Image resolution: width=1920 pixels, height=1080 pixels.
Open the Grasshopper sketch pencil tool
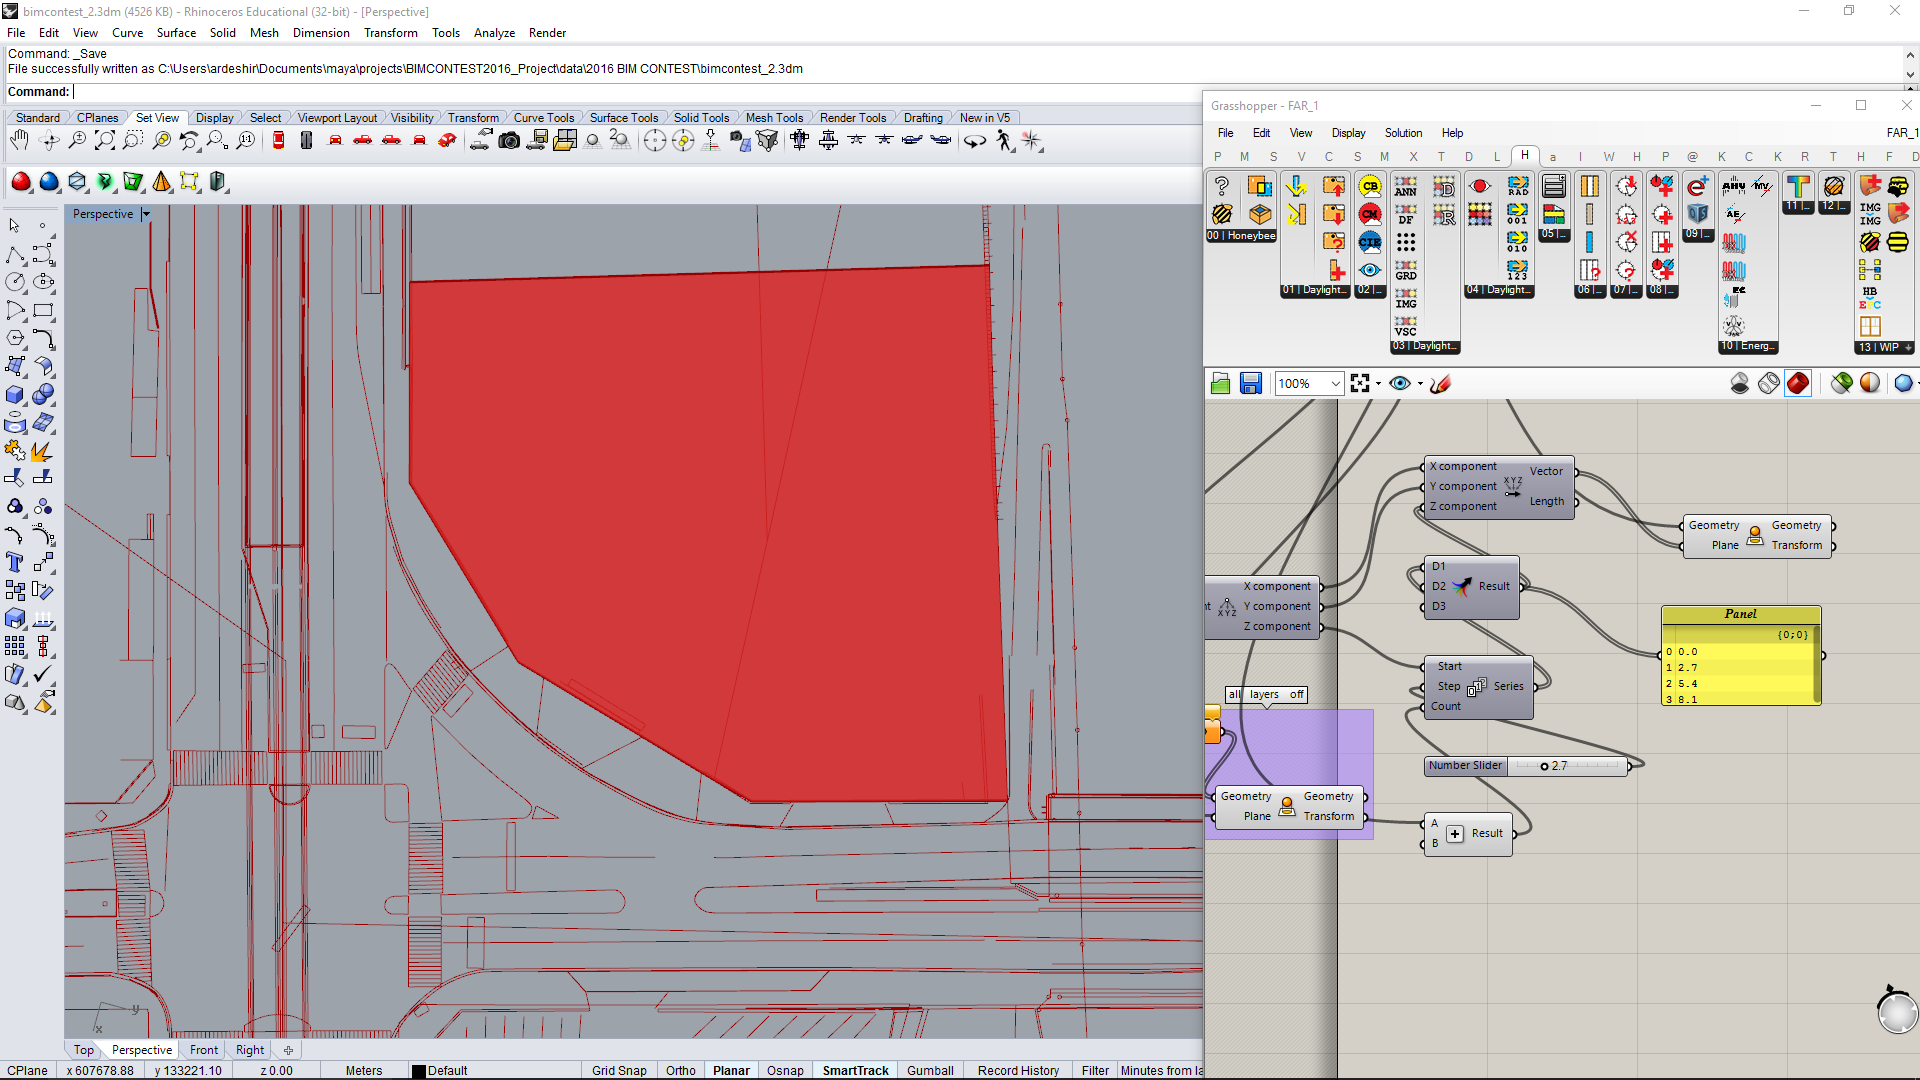(x=1440, y=383)
